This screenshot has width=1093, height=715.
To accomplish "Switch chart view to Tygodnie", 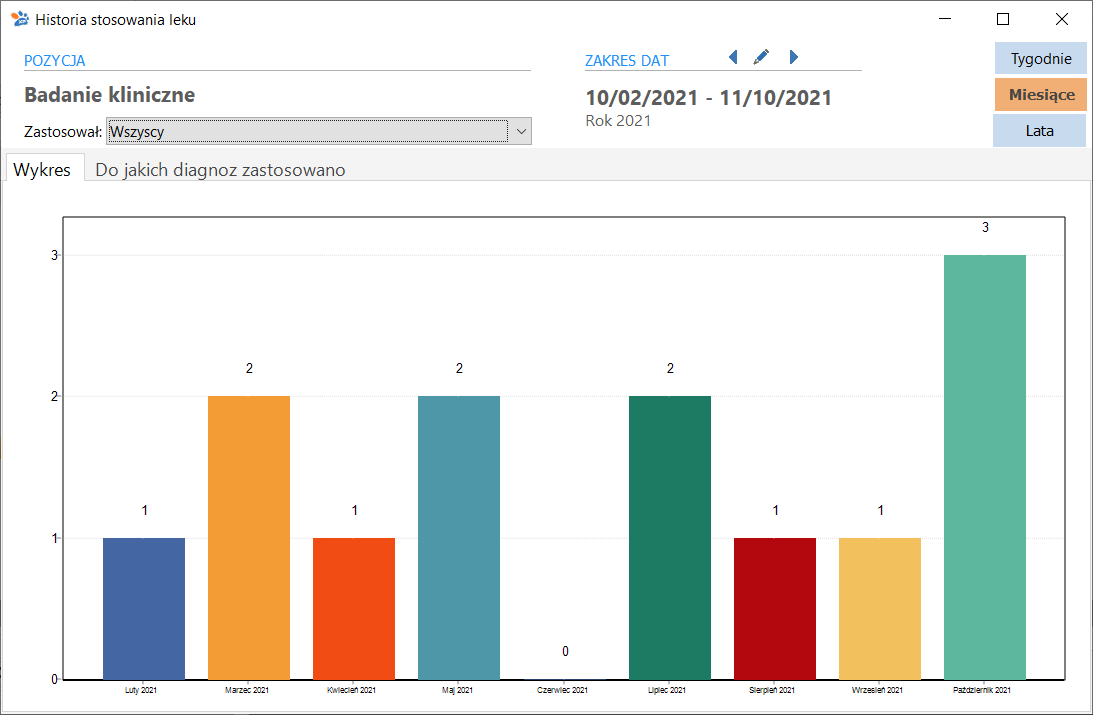I will pos(1041,59).
